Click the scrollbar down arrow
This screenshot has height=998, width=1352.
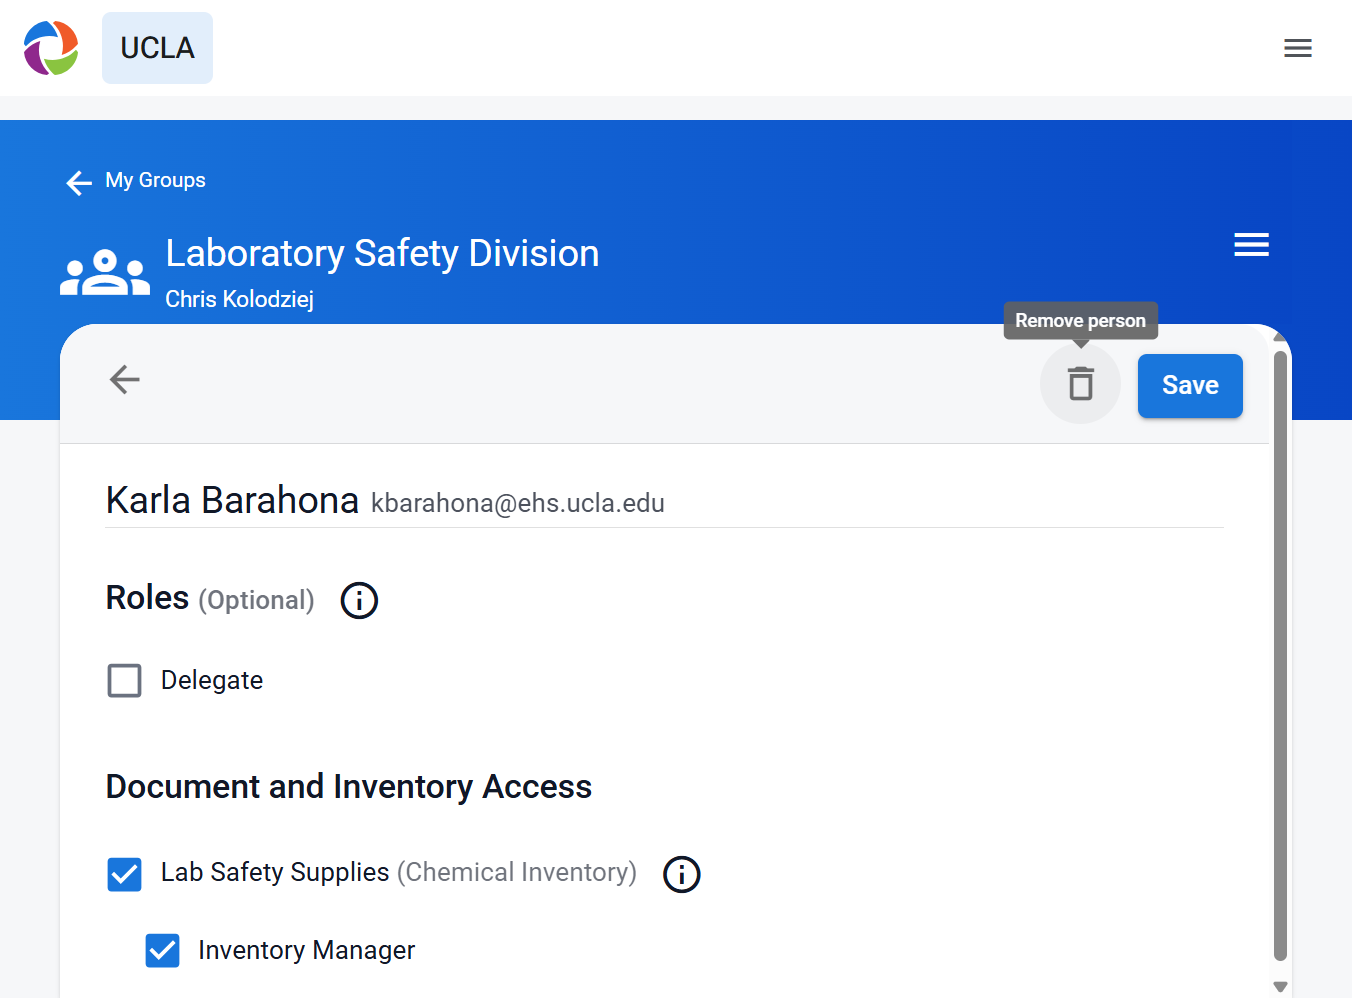1280,986
